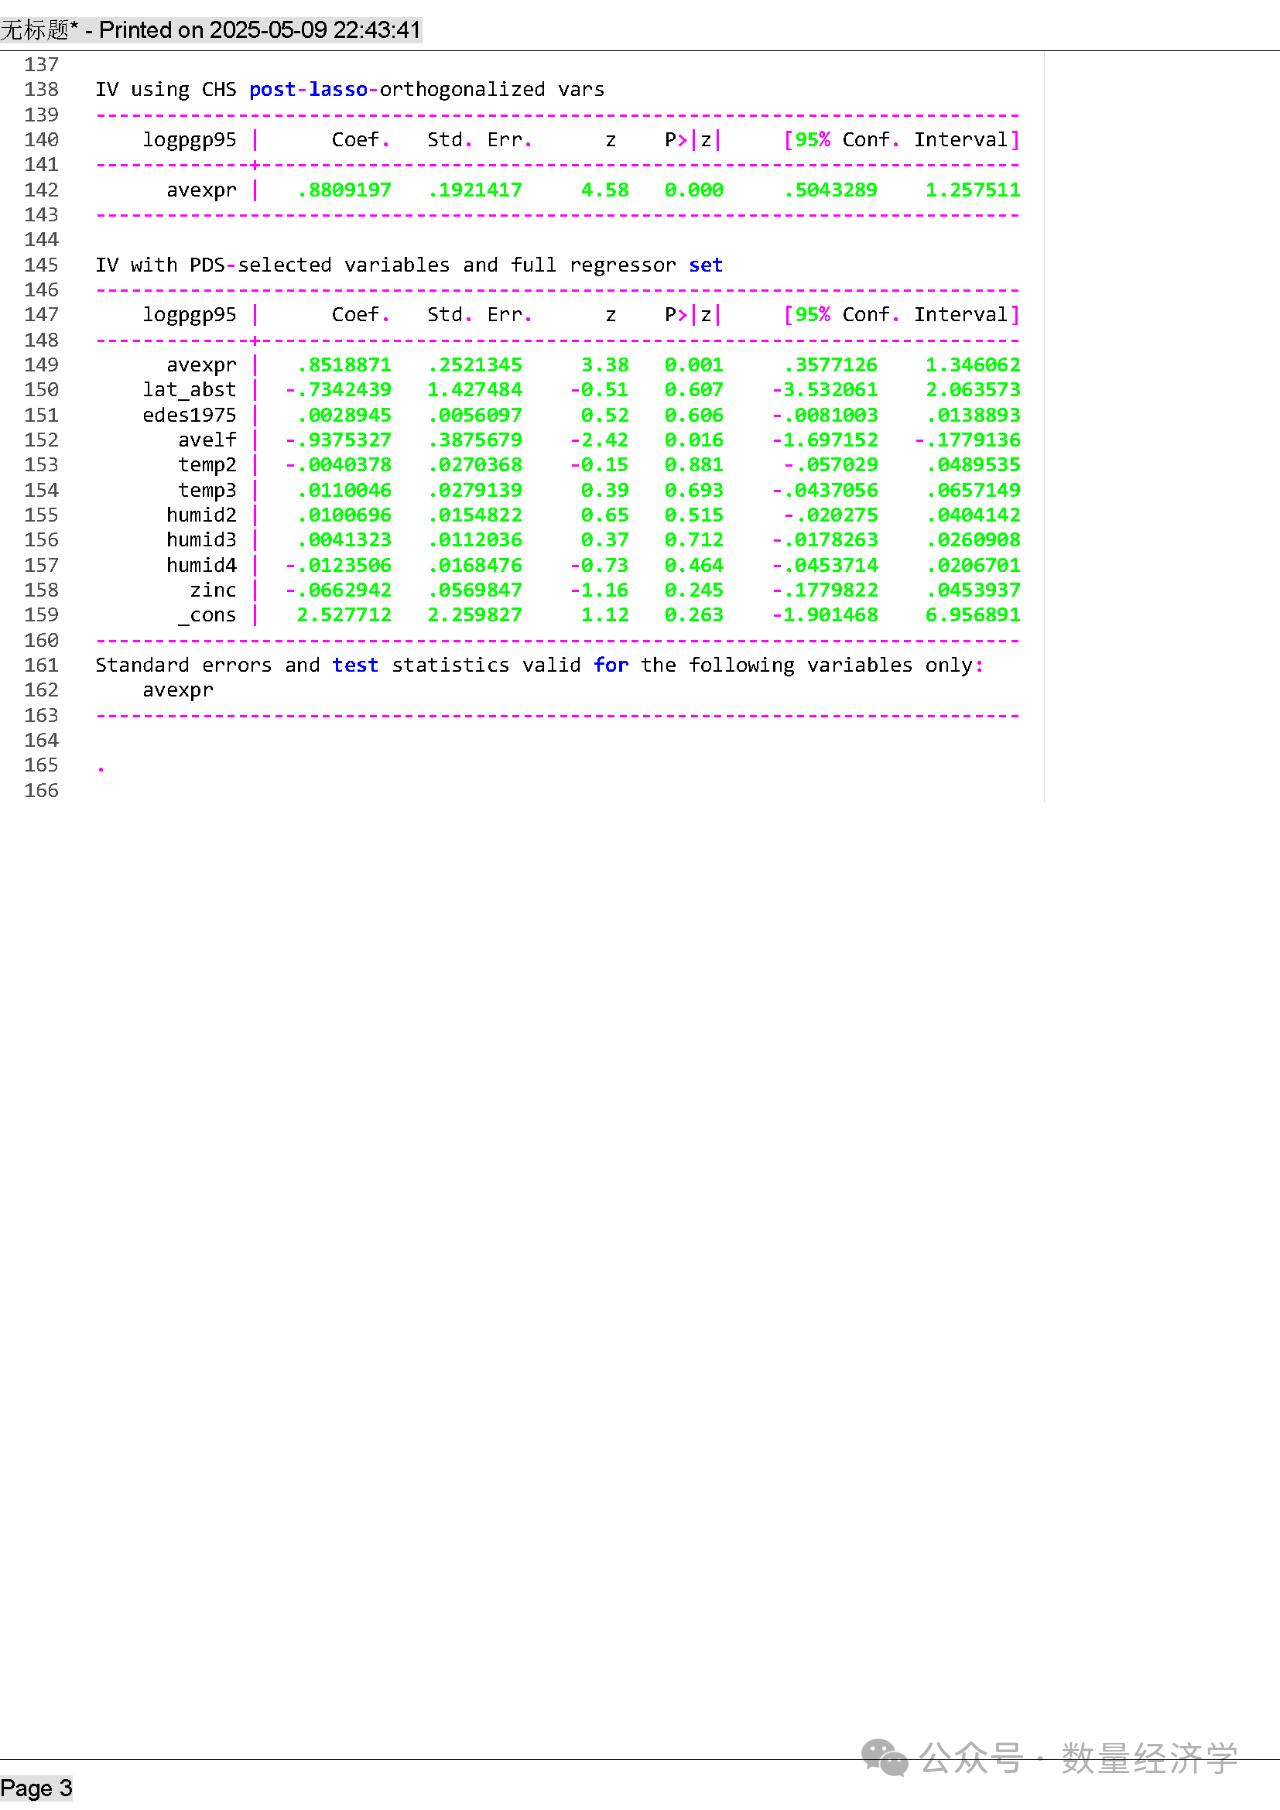Click the avexpr coefficient .8809197
Image resolution: width=1280 pixels, height=1810 pixels.
345,190
